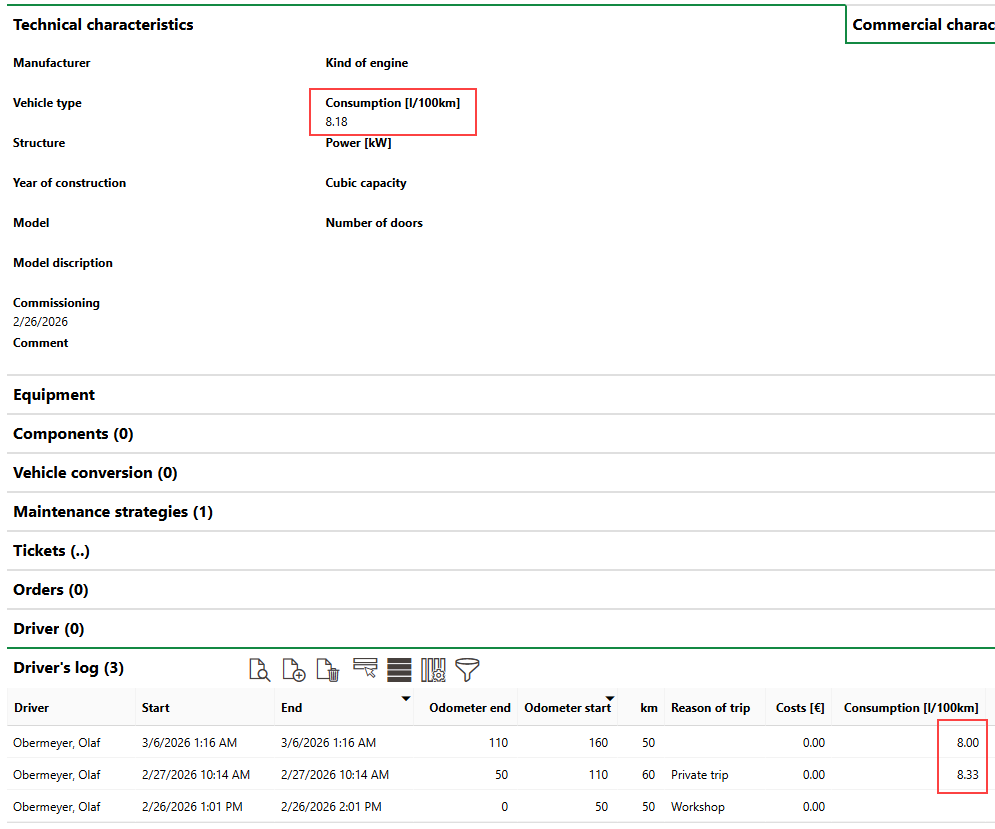Click the Driver column header
The height and width of the screenshot is (829, 995).
(32, 708)
